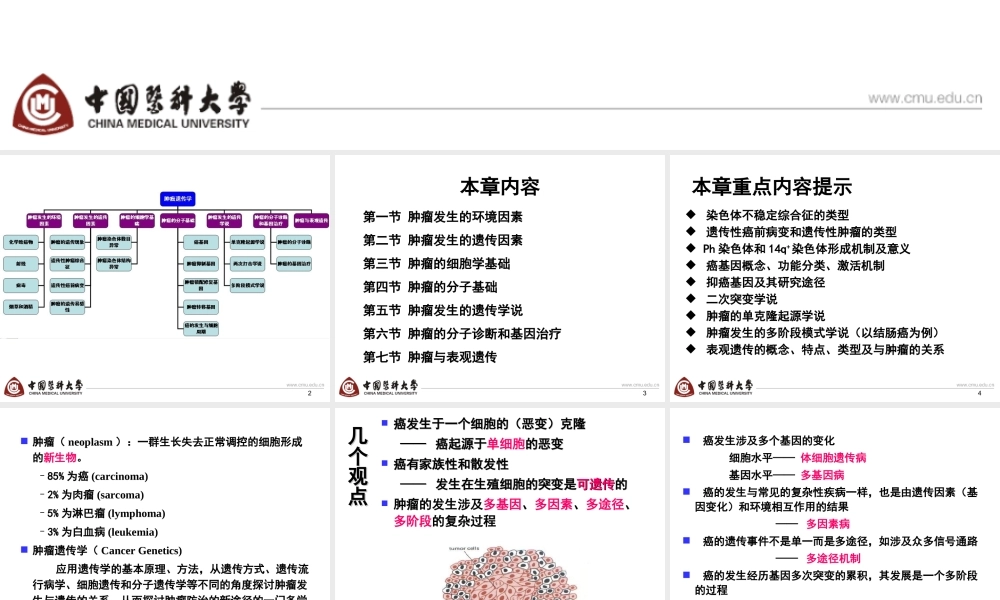Image resolution: width=1000 pixels, height=600 pixels.
Task: Click the 本章内容 slide title
Action: [499, 187]
